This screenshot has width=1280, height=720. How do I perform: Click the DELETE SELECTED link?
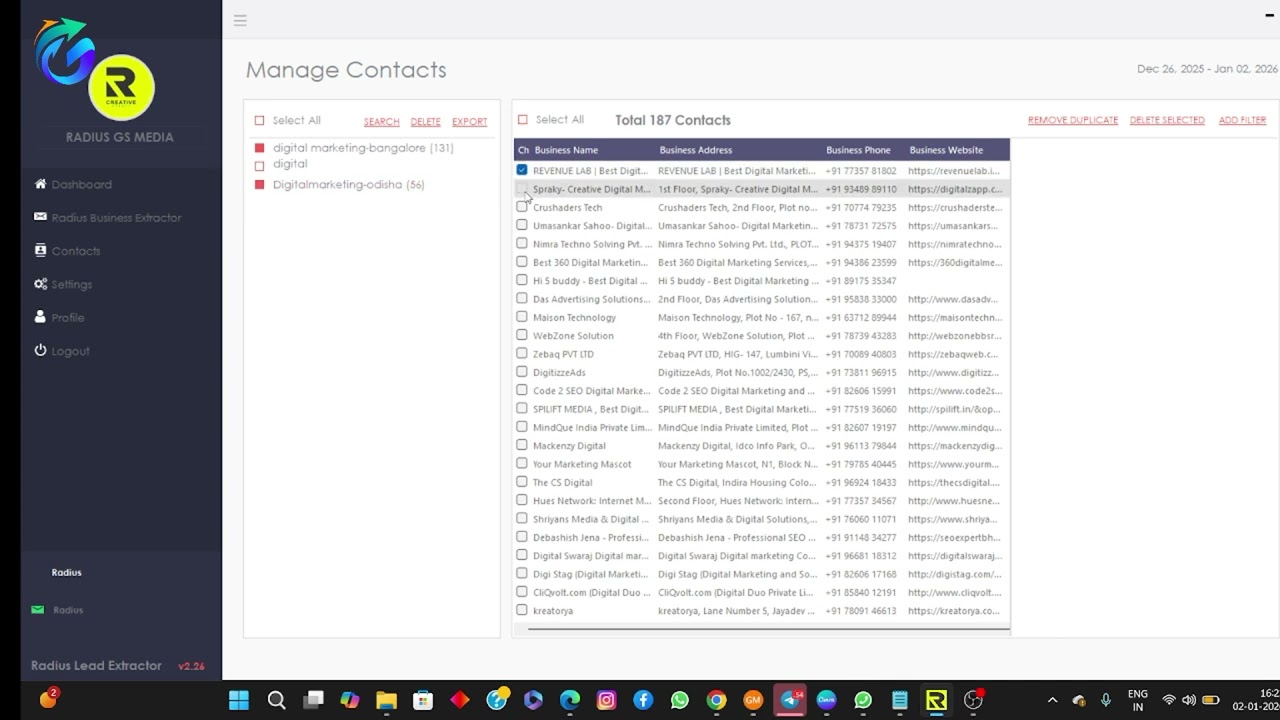coord(1167,120)
